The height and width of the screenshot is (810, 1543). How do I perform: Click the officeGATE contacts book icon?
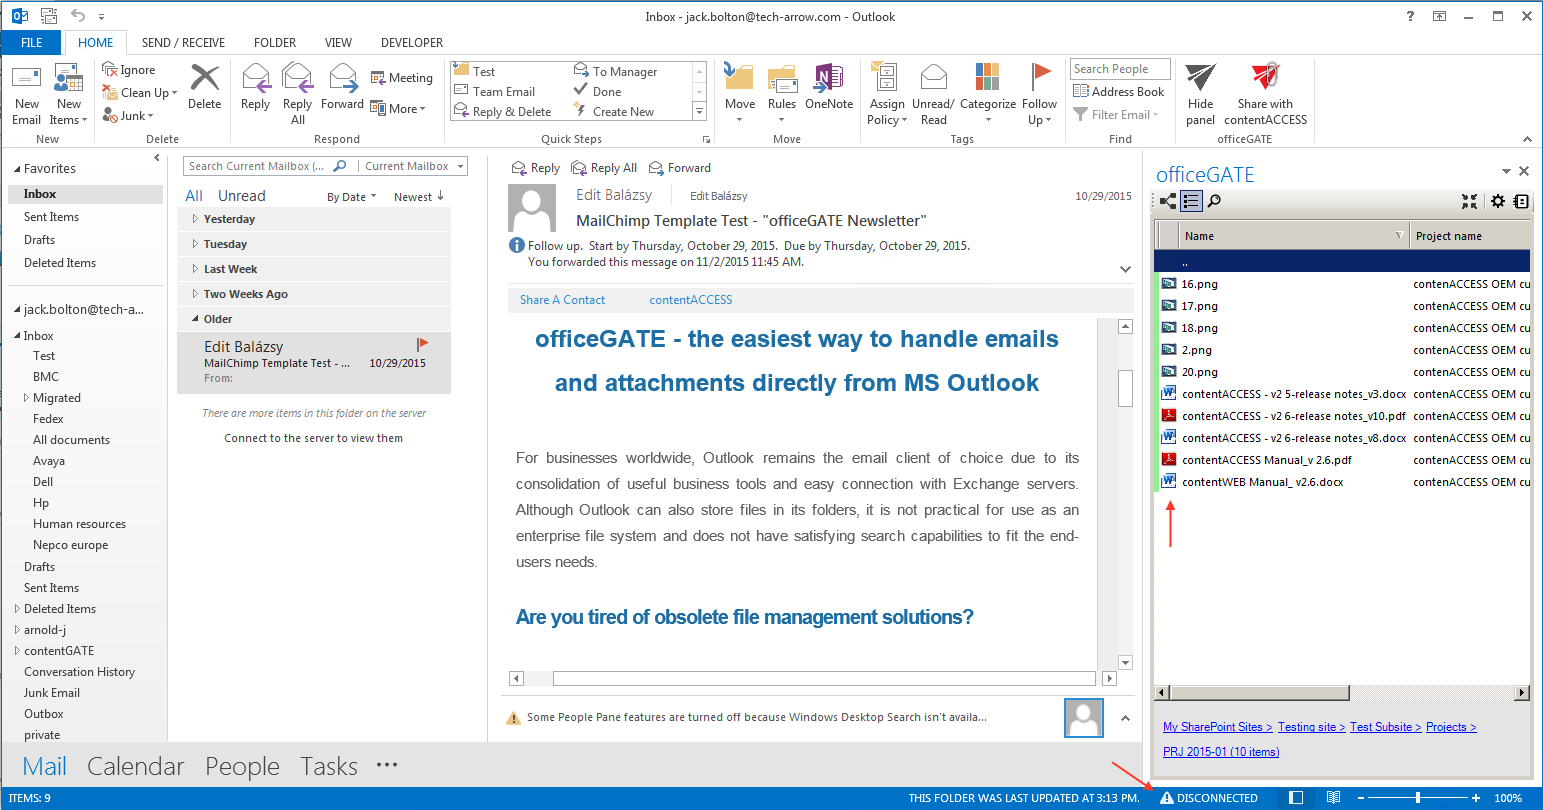pos(1521,201)
